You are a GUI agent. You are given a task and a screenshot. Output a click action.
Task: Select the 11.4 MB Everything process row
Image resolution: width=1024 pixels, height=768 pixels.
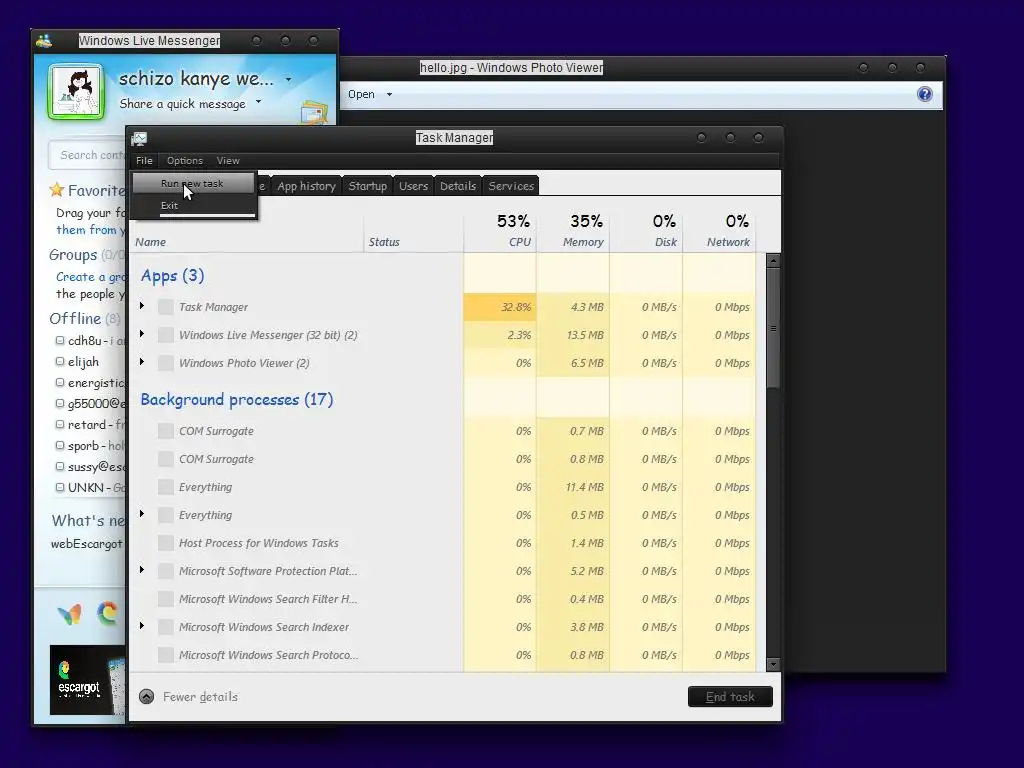coord(445,487)
